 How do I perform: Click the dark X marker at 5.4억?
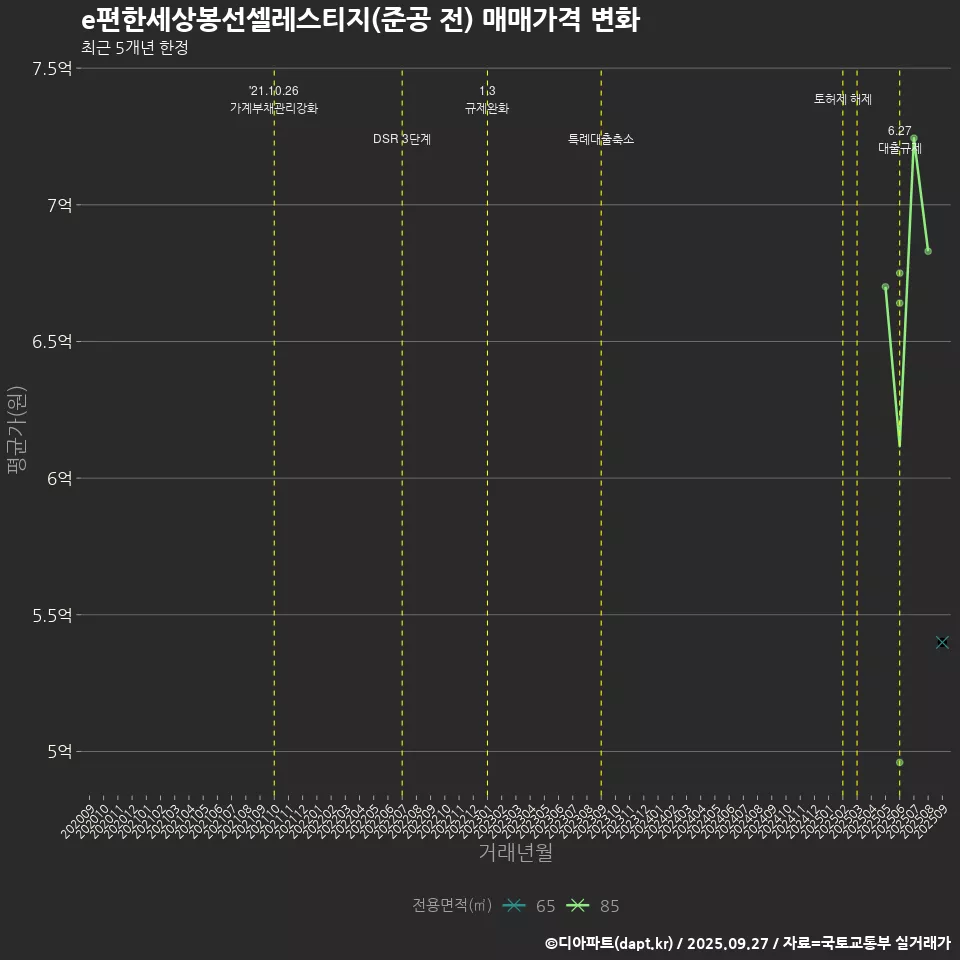pos(942,642)
